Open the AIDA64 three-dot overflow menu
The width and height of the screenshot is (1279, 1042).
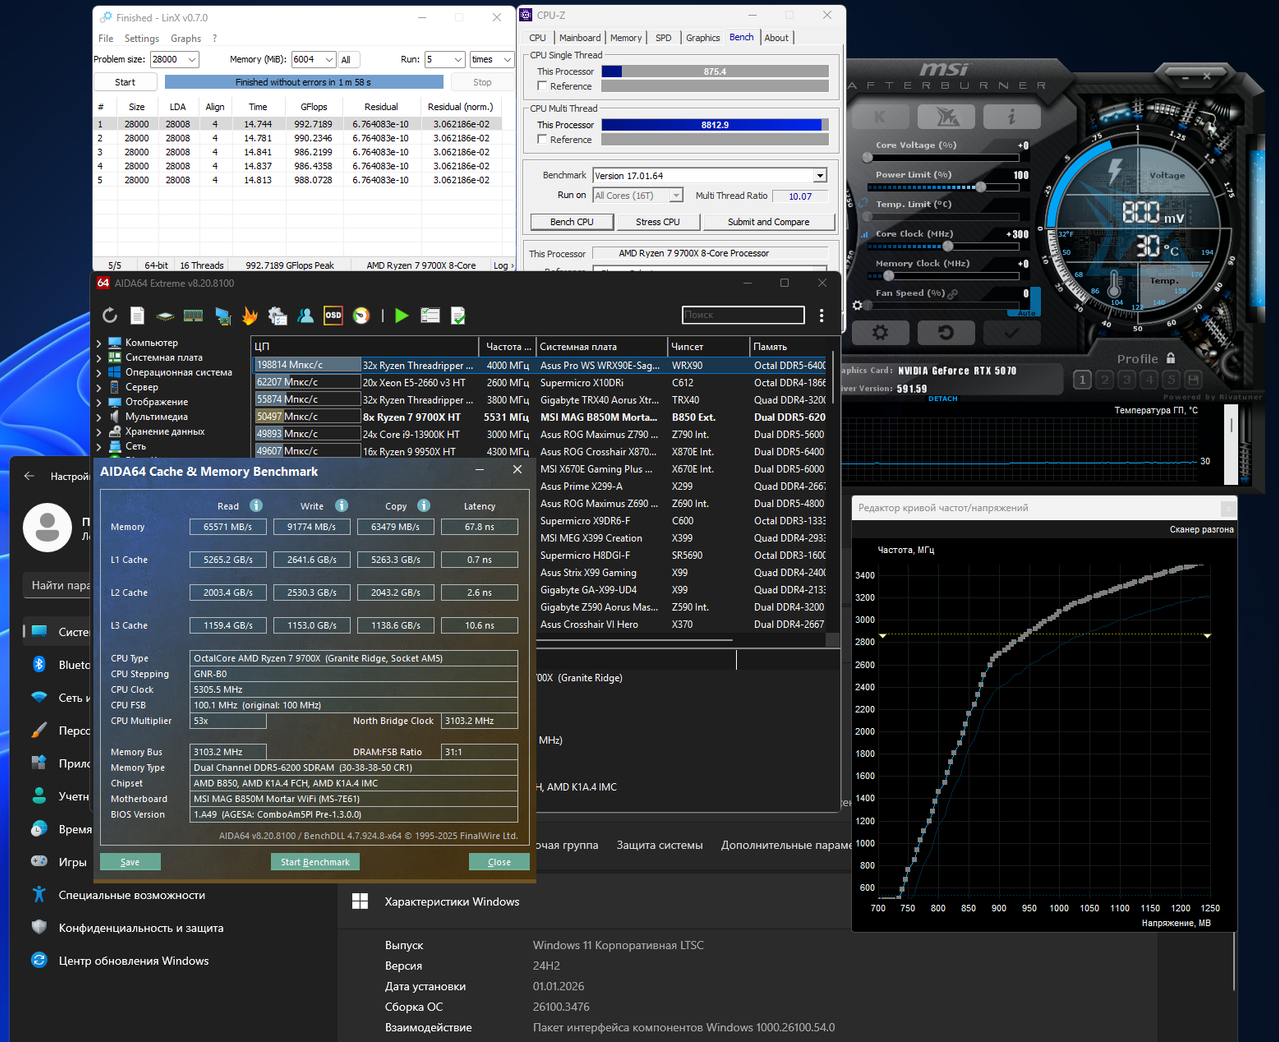pyautogui.click(x=822, y=315)
